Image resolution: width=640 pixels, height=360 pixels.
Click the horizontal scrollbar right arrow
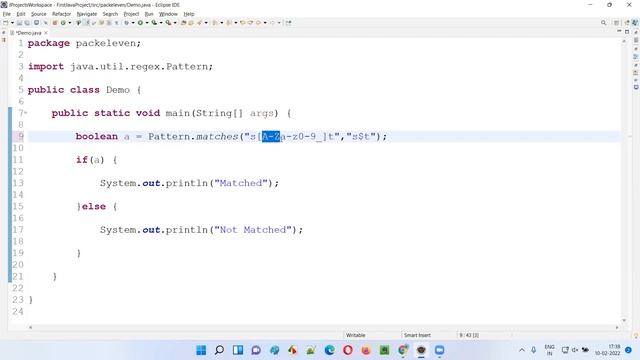(617, 327)
